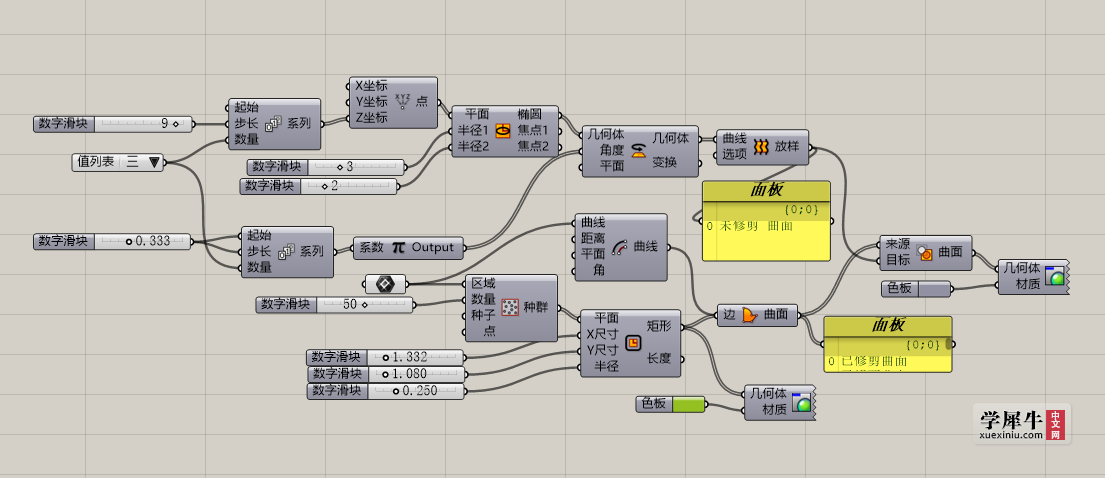Click the 距离 input of the offset component

593,238
